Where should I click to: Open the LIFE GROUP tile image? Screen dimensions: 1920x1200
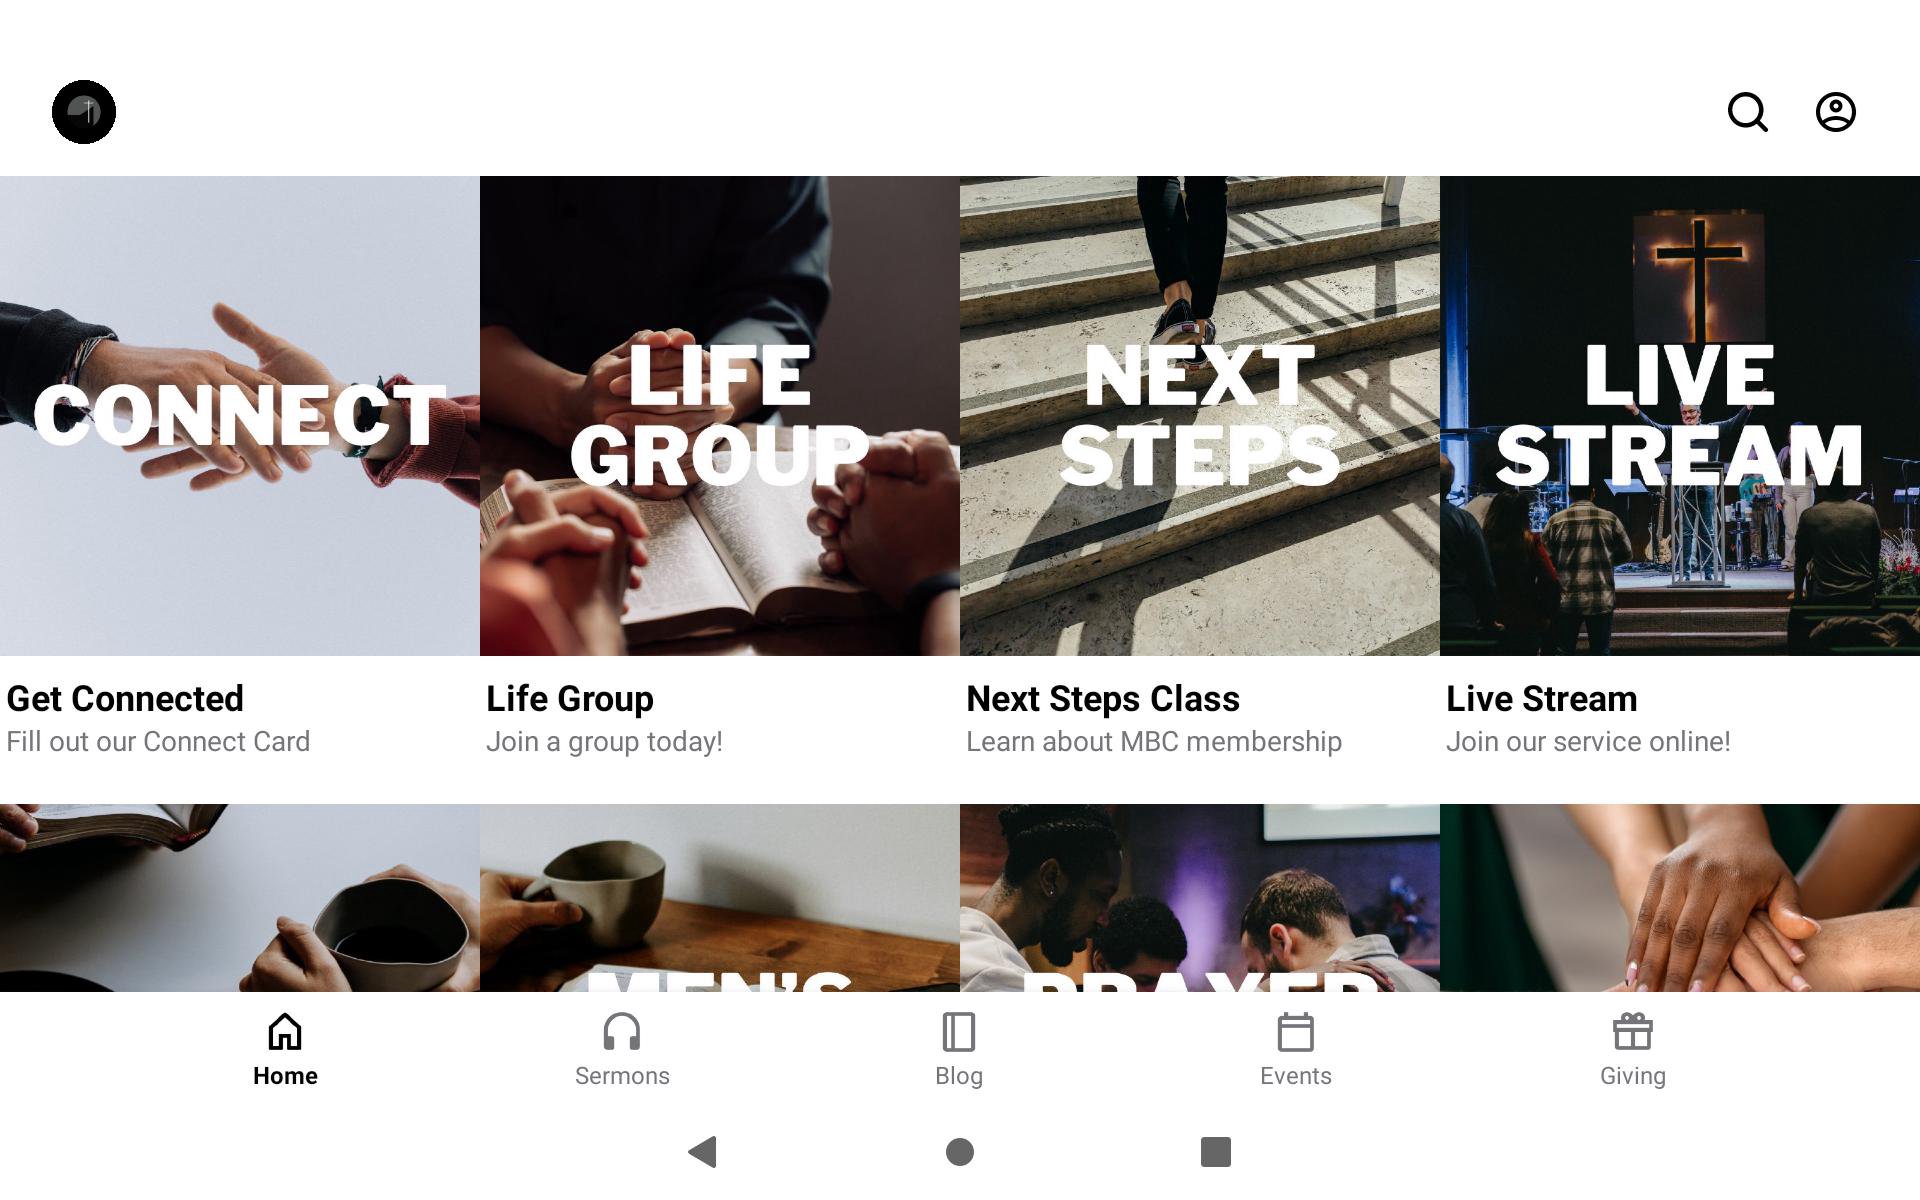[720, 416]
